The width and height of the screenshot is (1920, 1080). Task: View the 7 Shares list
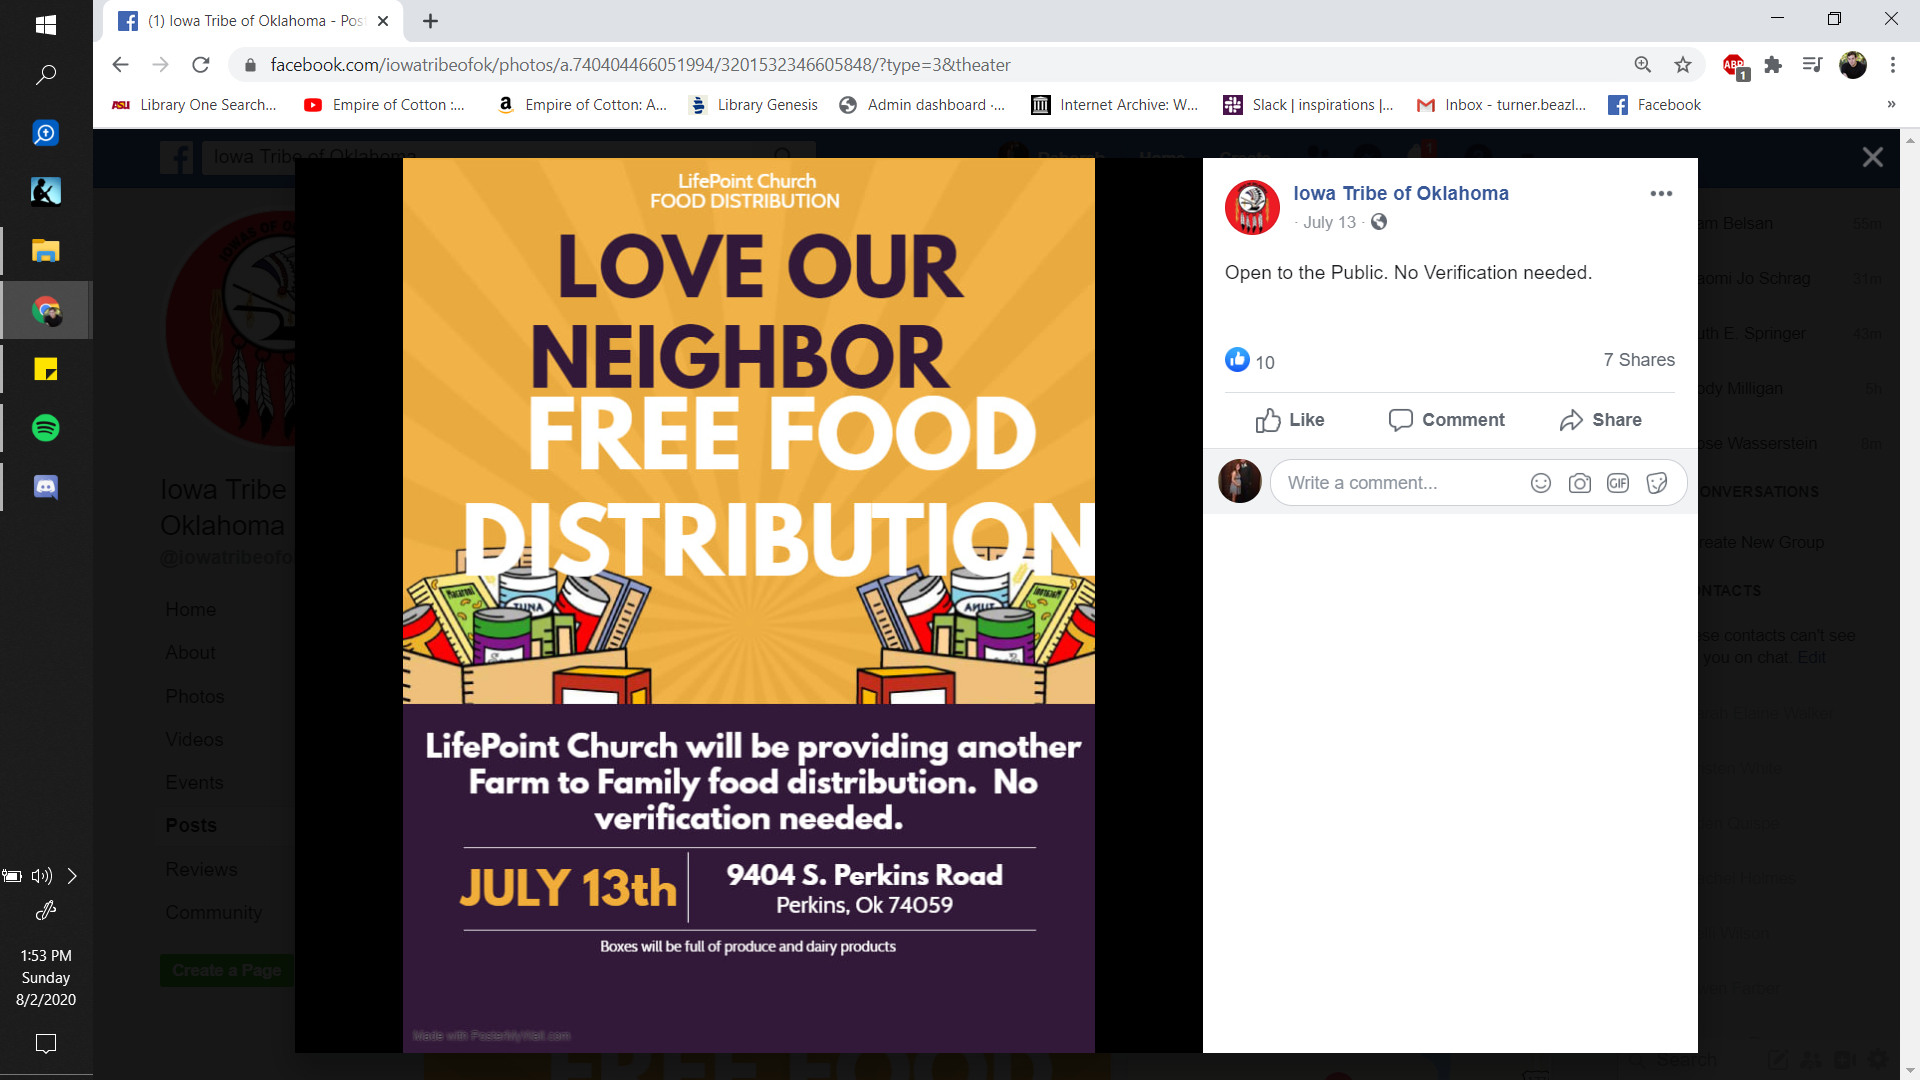pos(1639,360)
